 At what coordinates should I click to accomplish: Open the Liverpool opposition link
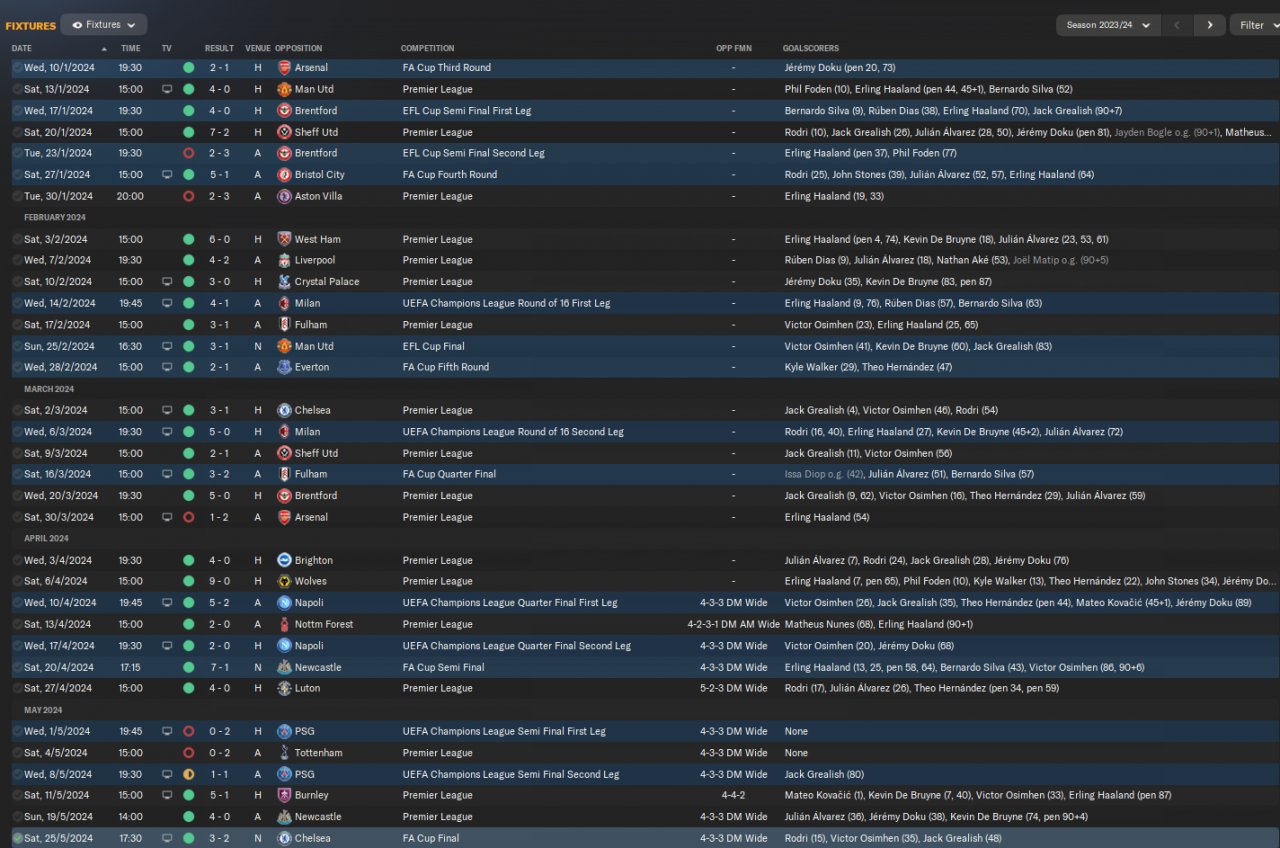tap(316, 260)
